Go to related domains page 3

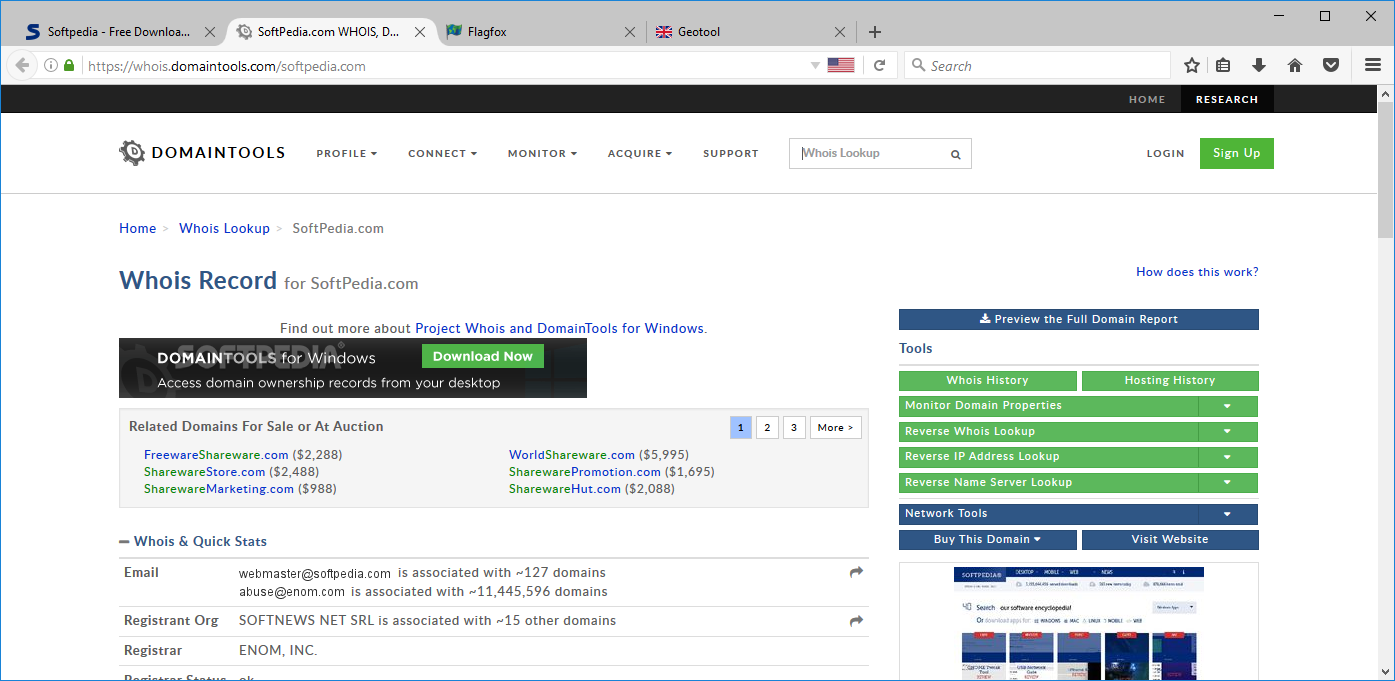pyautogui.click(x=794, y=428)
